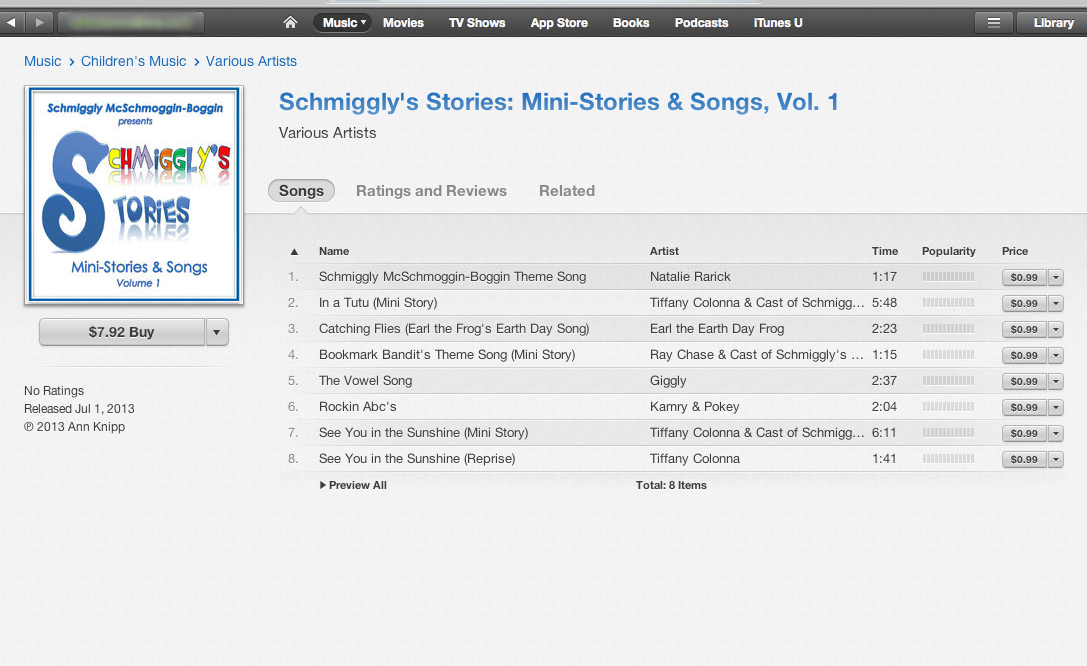Image resolution: width=1087 pixels, height=666 pixels.
Task: Click the forward navigation arrow
Action: 40,23
